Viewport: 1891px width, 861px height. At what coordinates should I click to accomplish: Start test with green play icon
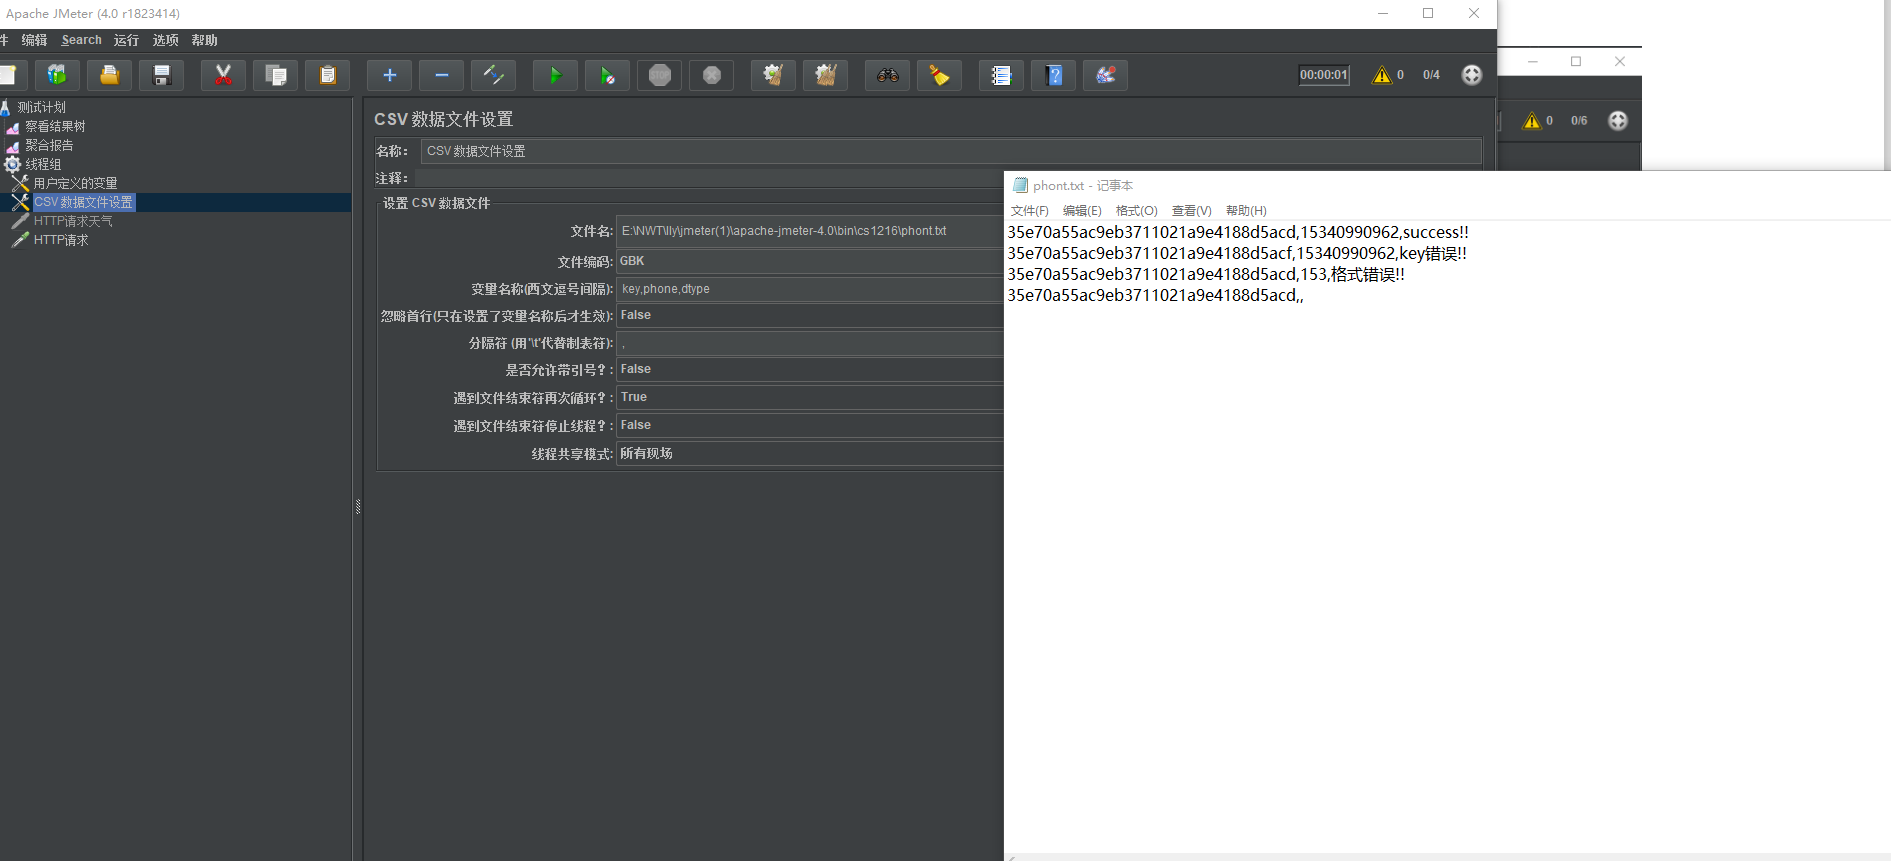[555, 75]
